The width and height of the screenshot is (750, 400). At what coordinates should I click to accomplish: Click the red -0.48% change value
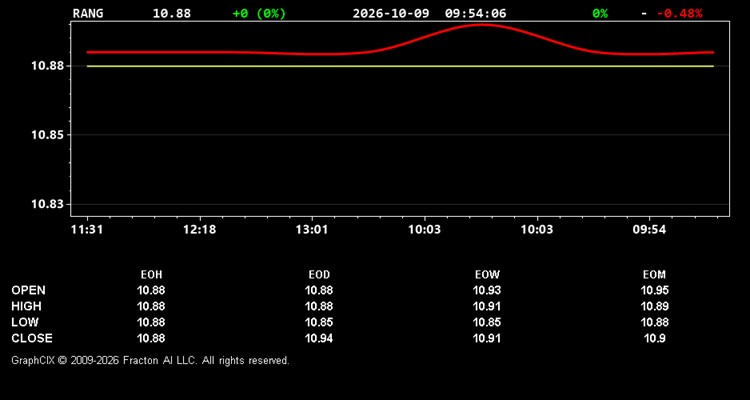click(679, 13)
